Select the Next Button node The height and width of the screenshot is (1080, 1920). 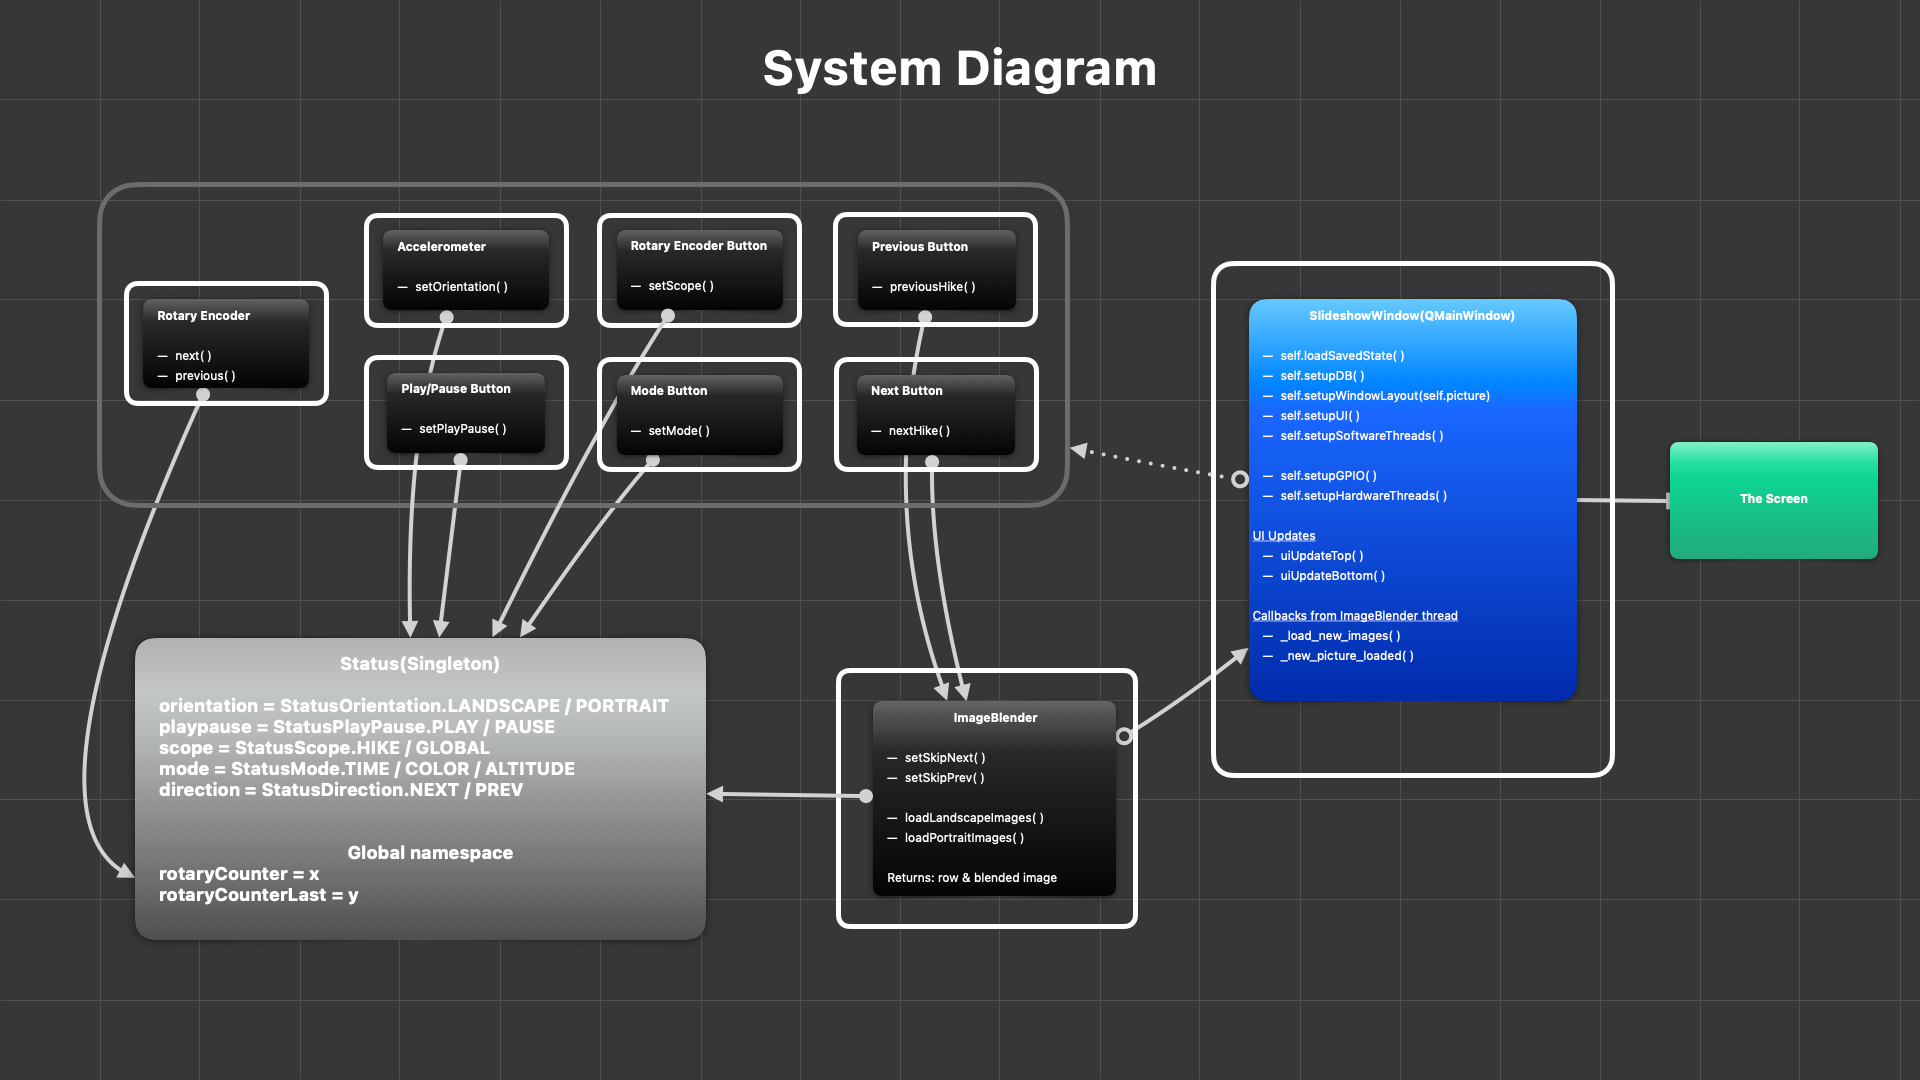tap(936, 413)
